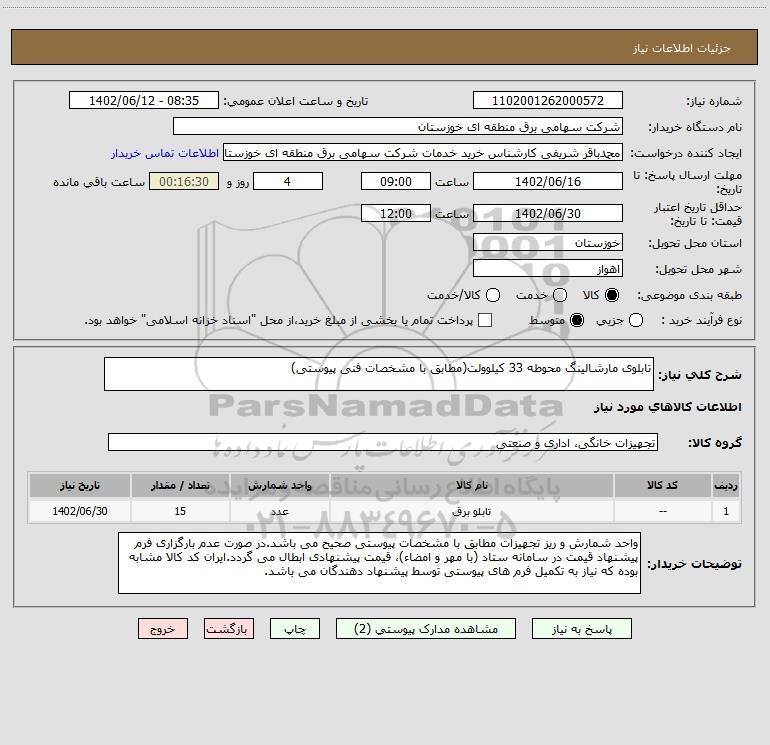Choose the متوسط purchase type radio

(x=577, y=320)
